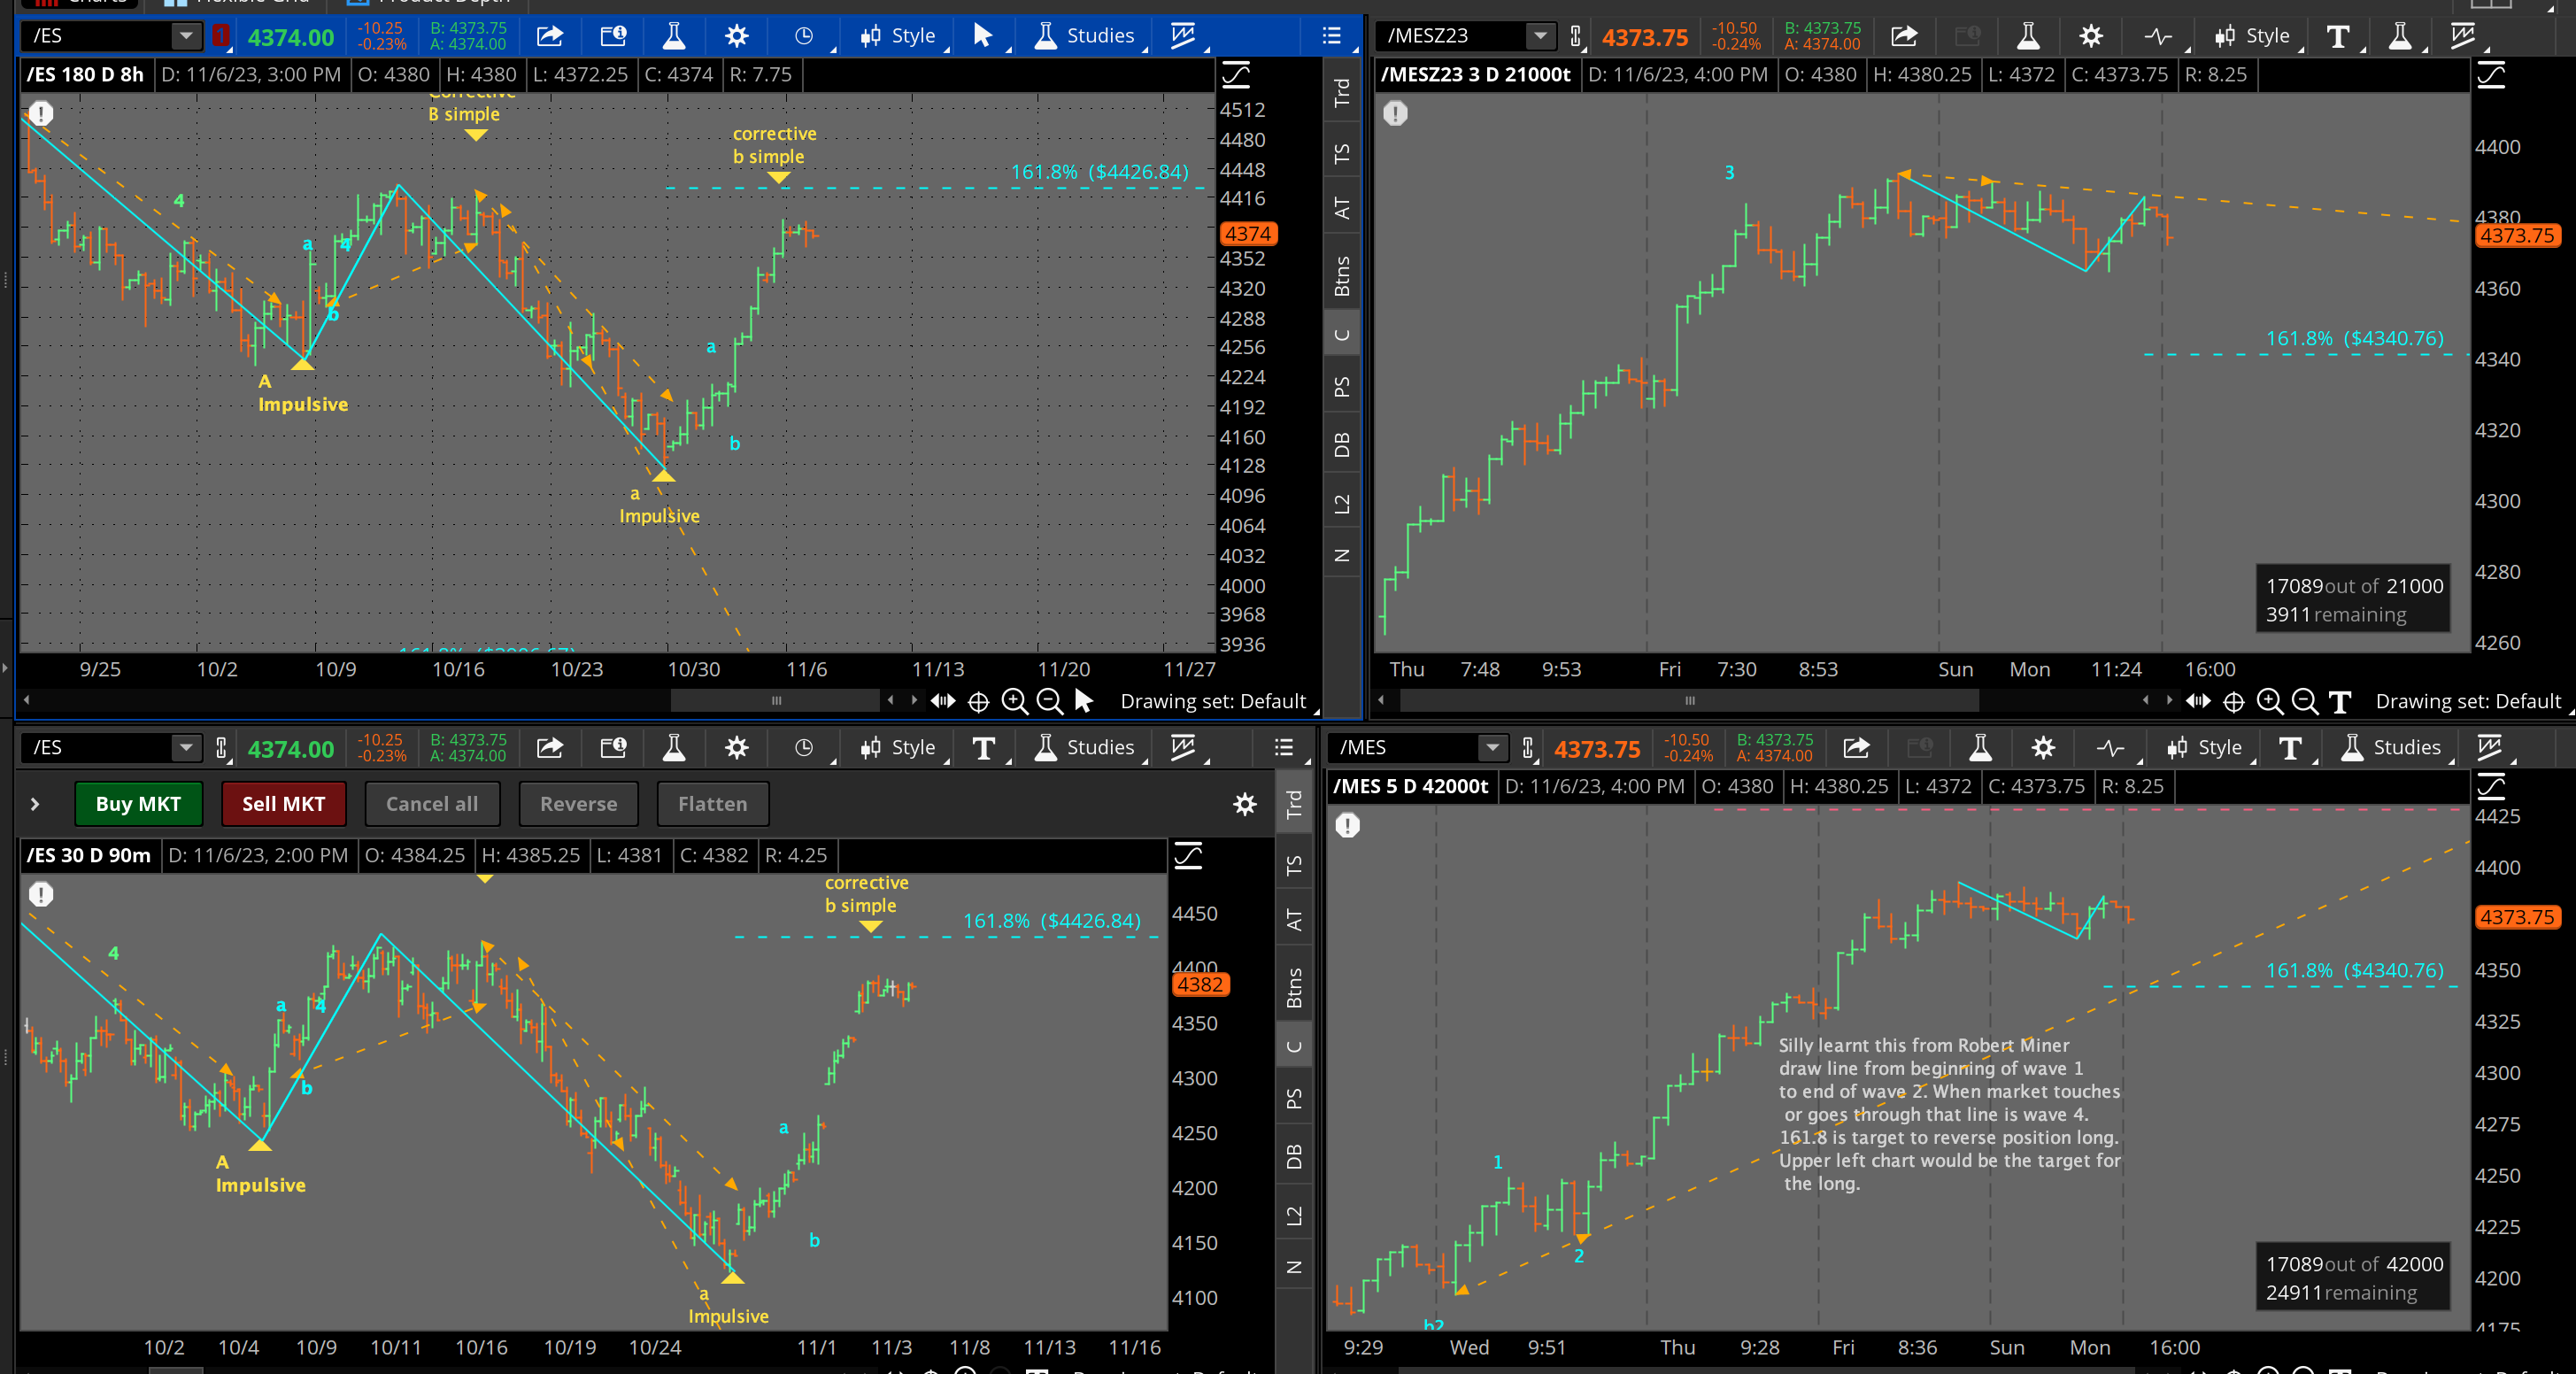Image resolution: width=2576 pixels, height=1374 pixels.
Task: Select pointer drawing tool in /ES 8h toolbar
Action: pos(983,36)
